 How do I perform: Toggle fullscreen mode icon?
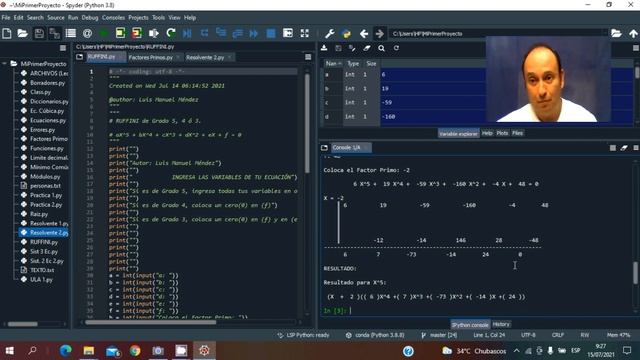coord(304,33)
